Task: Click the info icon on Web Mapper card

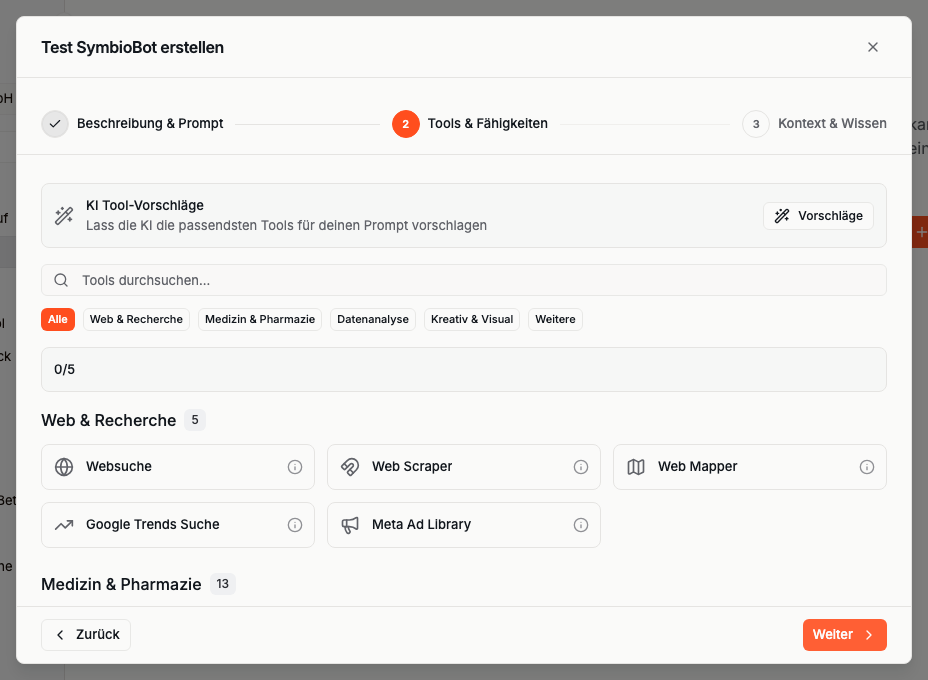Action: click(x=867, y=467)
